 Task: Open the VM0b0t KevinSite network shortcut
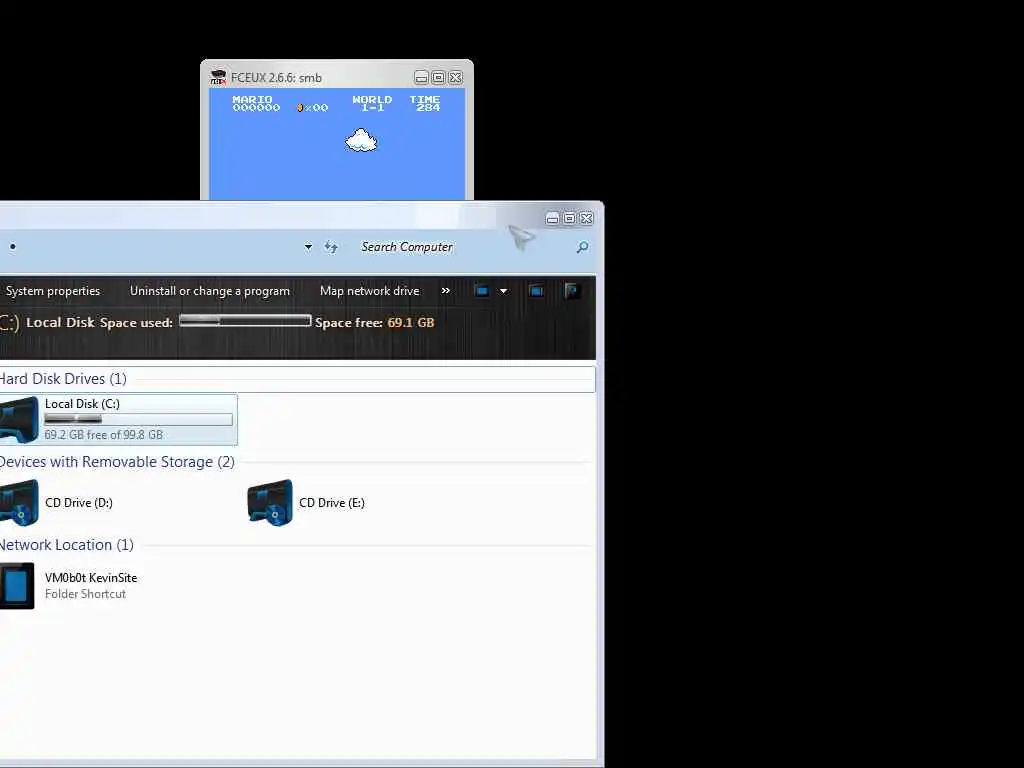pyautogui.click(x=17, y=586)
